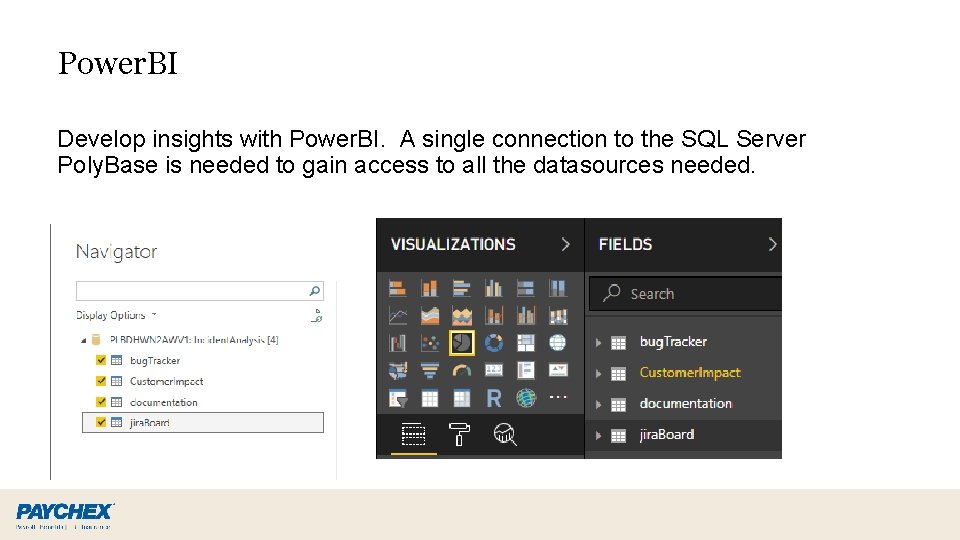
Task: Uncheck the bugTracker table checkbox
Action: [x=100, y=360]
